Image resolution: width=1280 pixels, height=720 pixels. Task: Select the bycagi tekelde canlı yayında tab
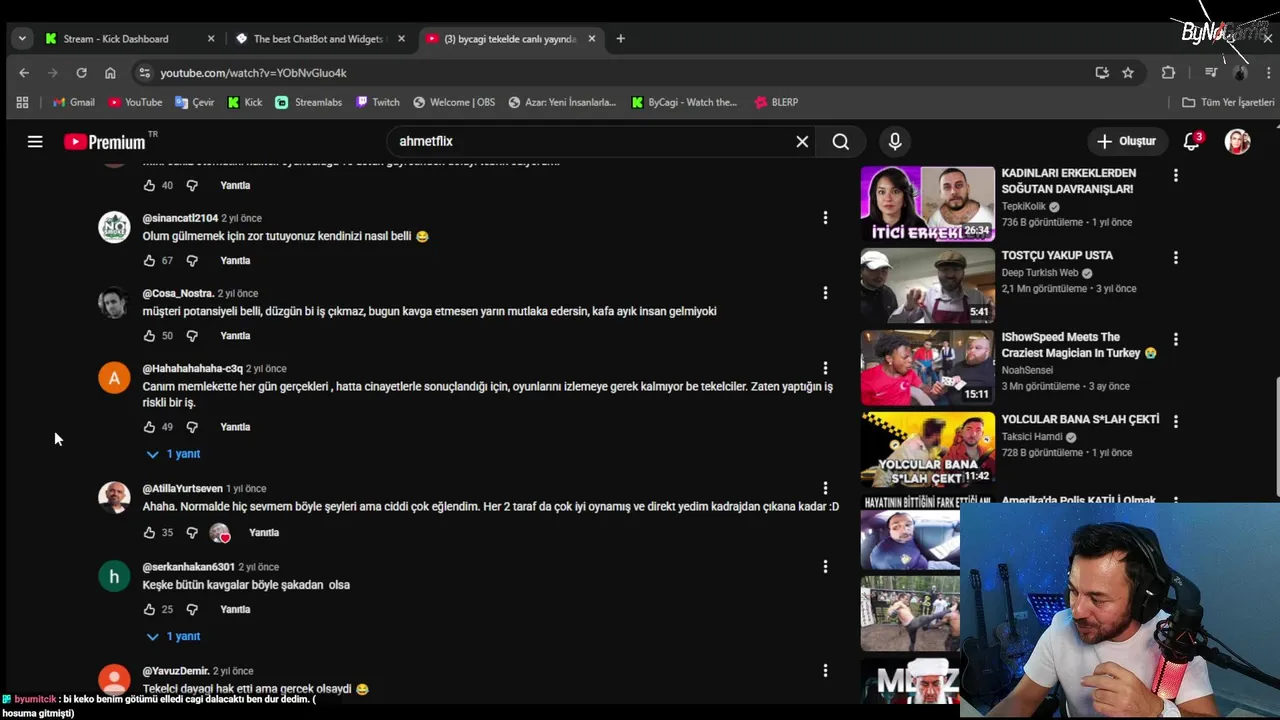pyautogui.click(x=510, y=39)
